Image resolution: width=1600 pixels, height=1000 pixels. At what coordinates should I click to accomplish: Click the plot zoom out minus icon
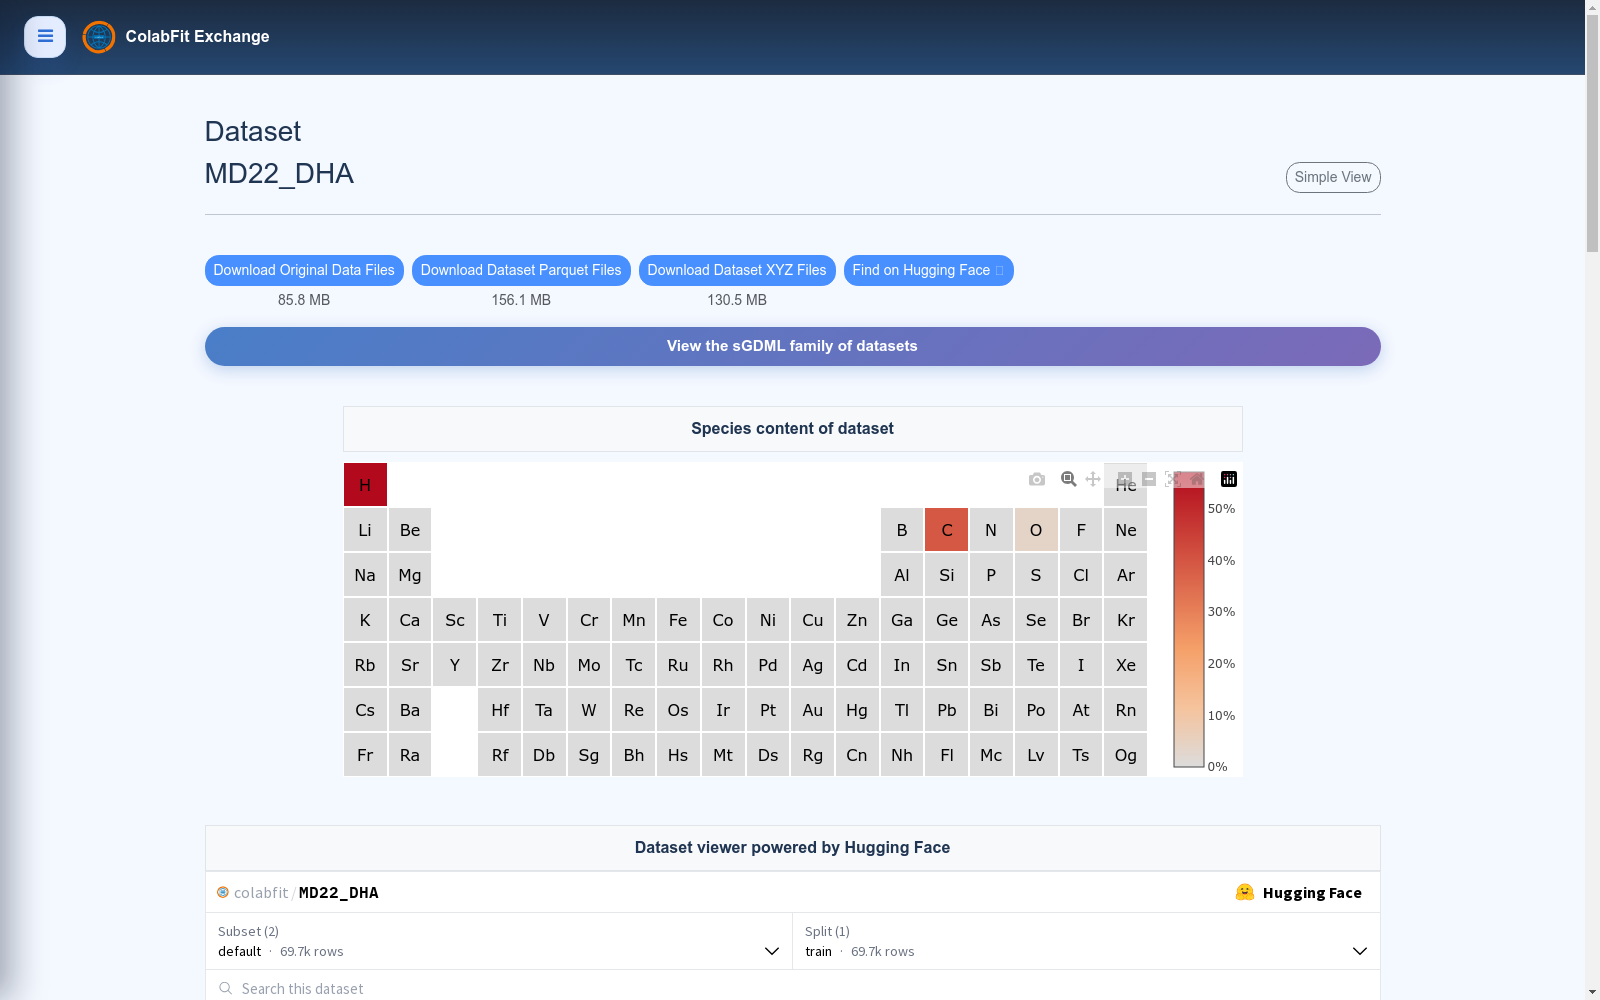click(1149, 479)
